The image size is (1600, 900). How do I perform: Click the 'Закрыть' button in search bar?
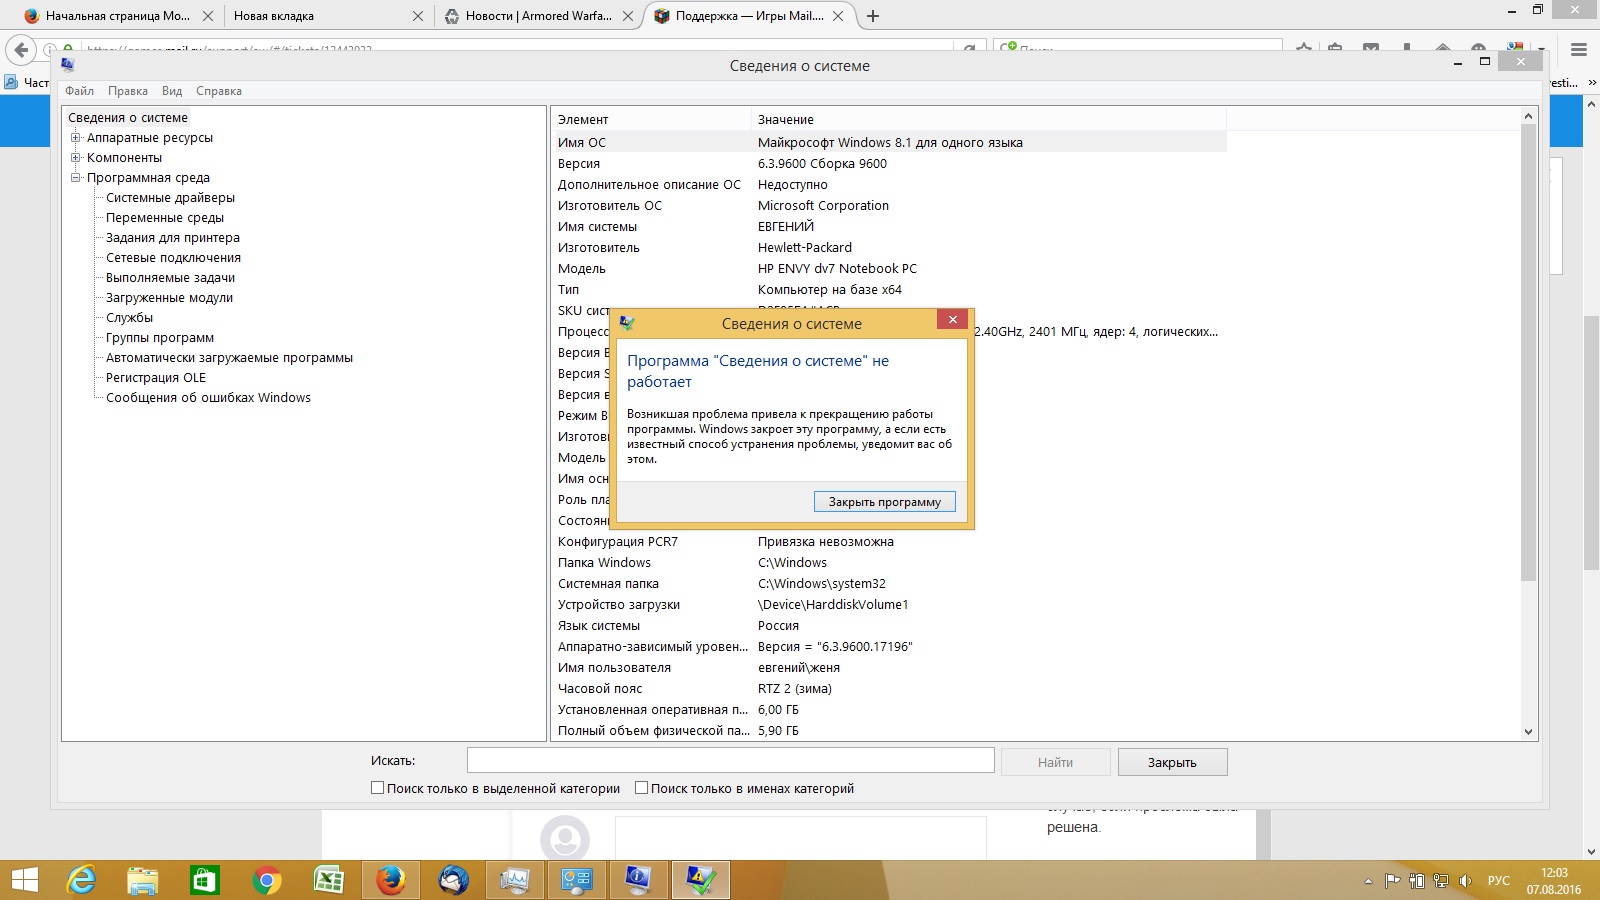point(1172,762)
